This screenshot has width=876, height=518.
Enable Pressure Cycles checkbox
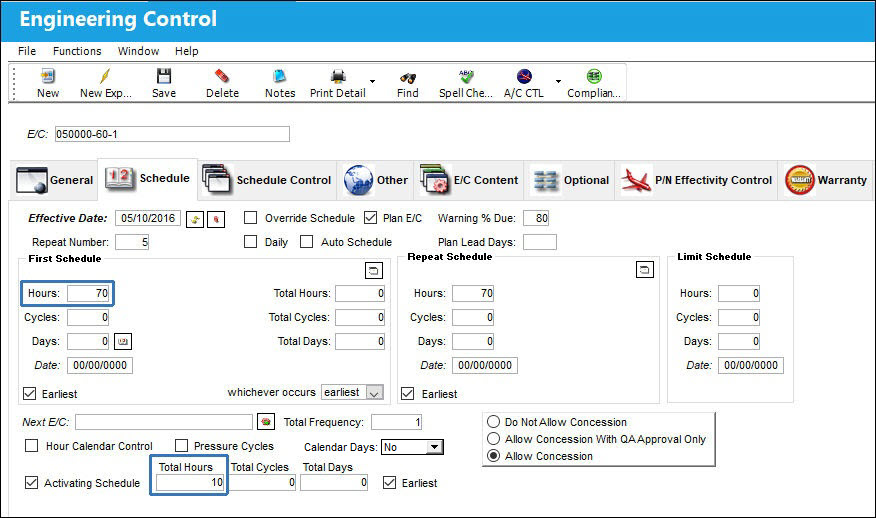(181, 445)
